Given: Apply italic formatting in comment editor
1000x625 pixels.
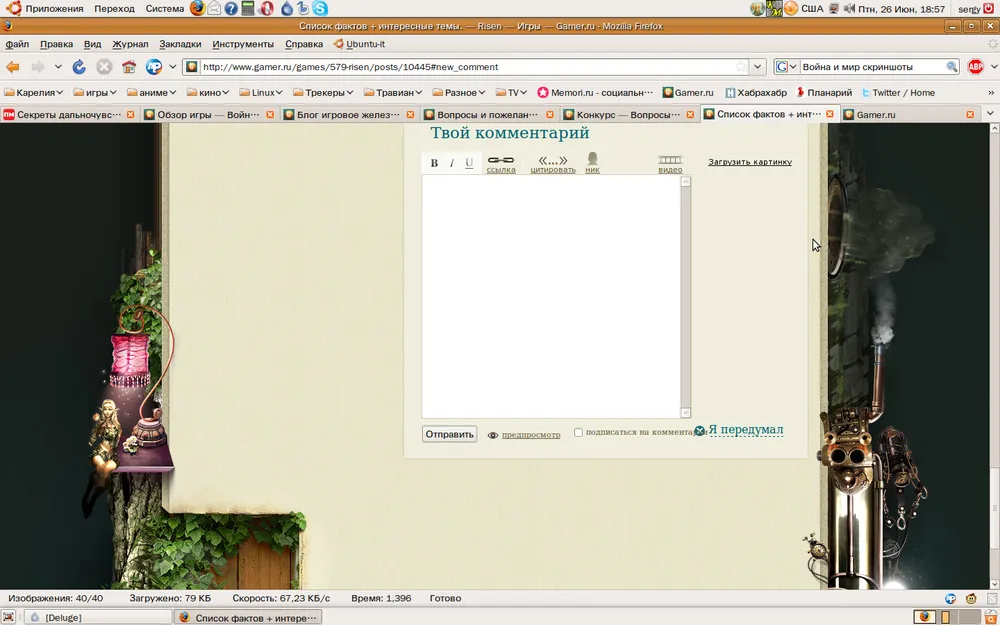Looking at the screenshot, I should coord(451,163).
